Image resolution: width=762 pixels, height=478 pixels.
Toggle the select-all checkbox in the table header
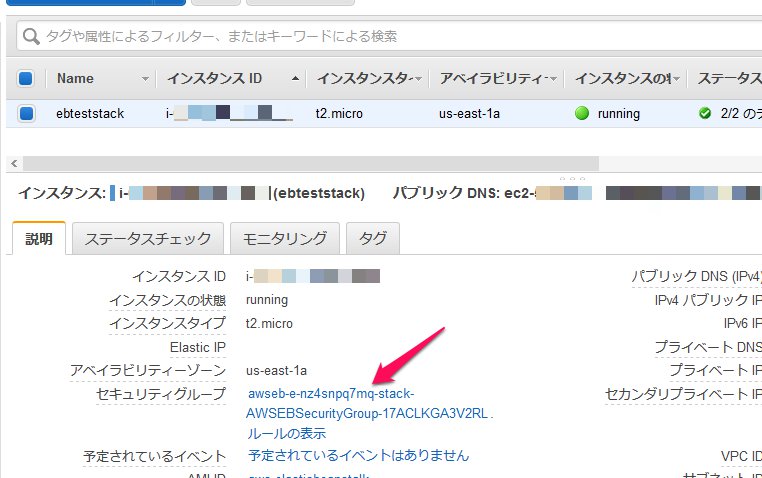(26, 78)
